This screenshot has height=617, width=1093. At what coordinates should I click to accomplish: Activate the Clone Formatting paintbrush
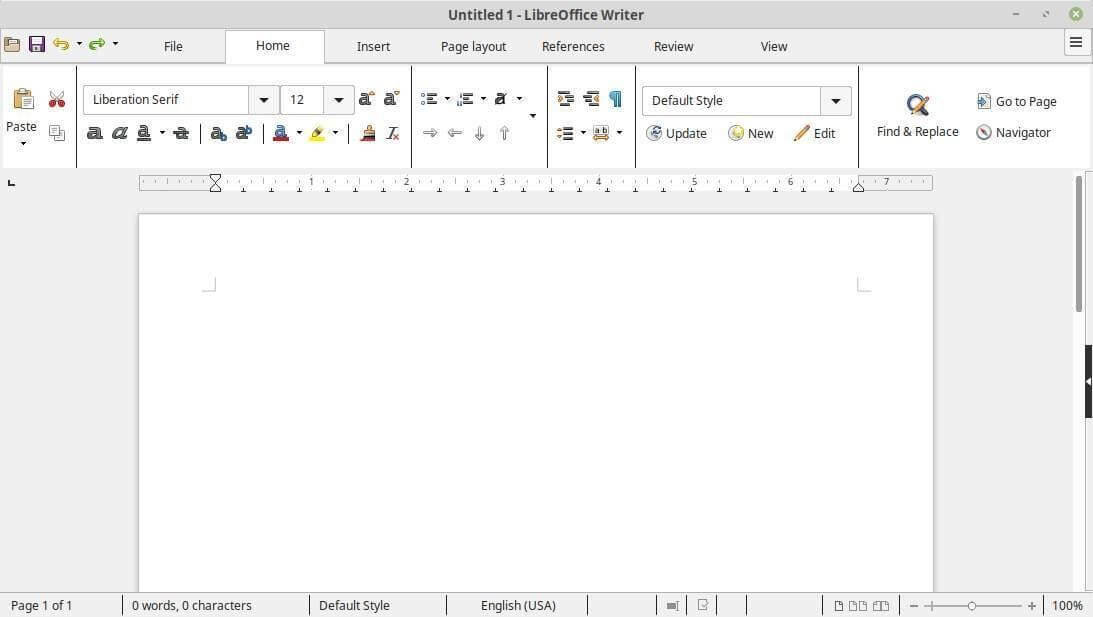click(x=367, y=133)
